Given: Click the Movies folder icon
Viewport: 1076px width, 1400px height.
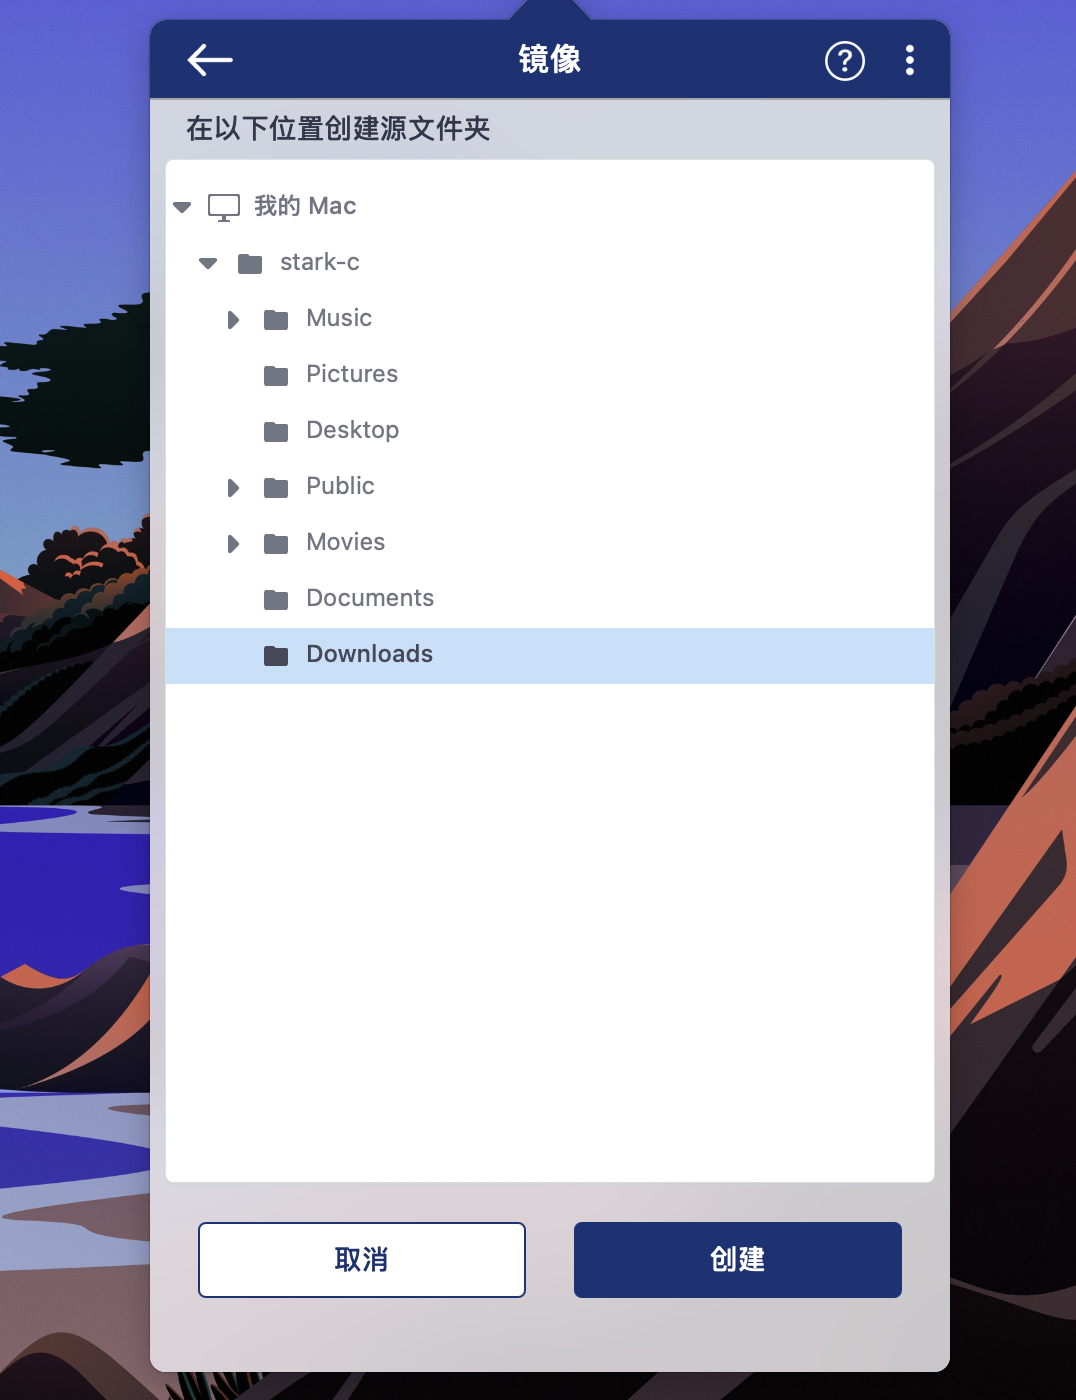Looking at the screenshot, I should (276, 544).
